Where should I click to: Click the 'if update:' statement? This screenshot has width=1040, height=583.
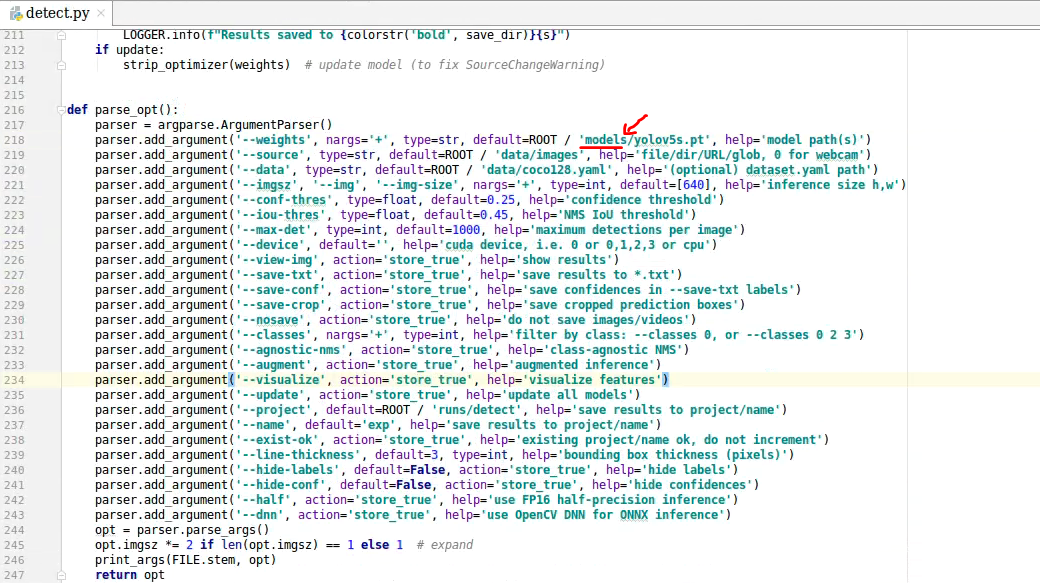coord(129,50)
